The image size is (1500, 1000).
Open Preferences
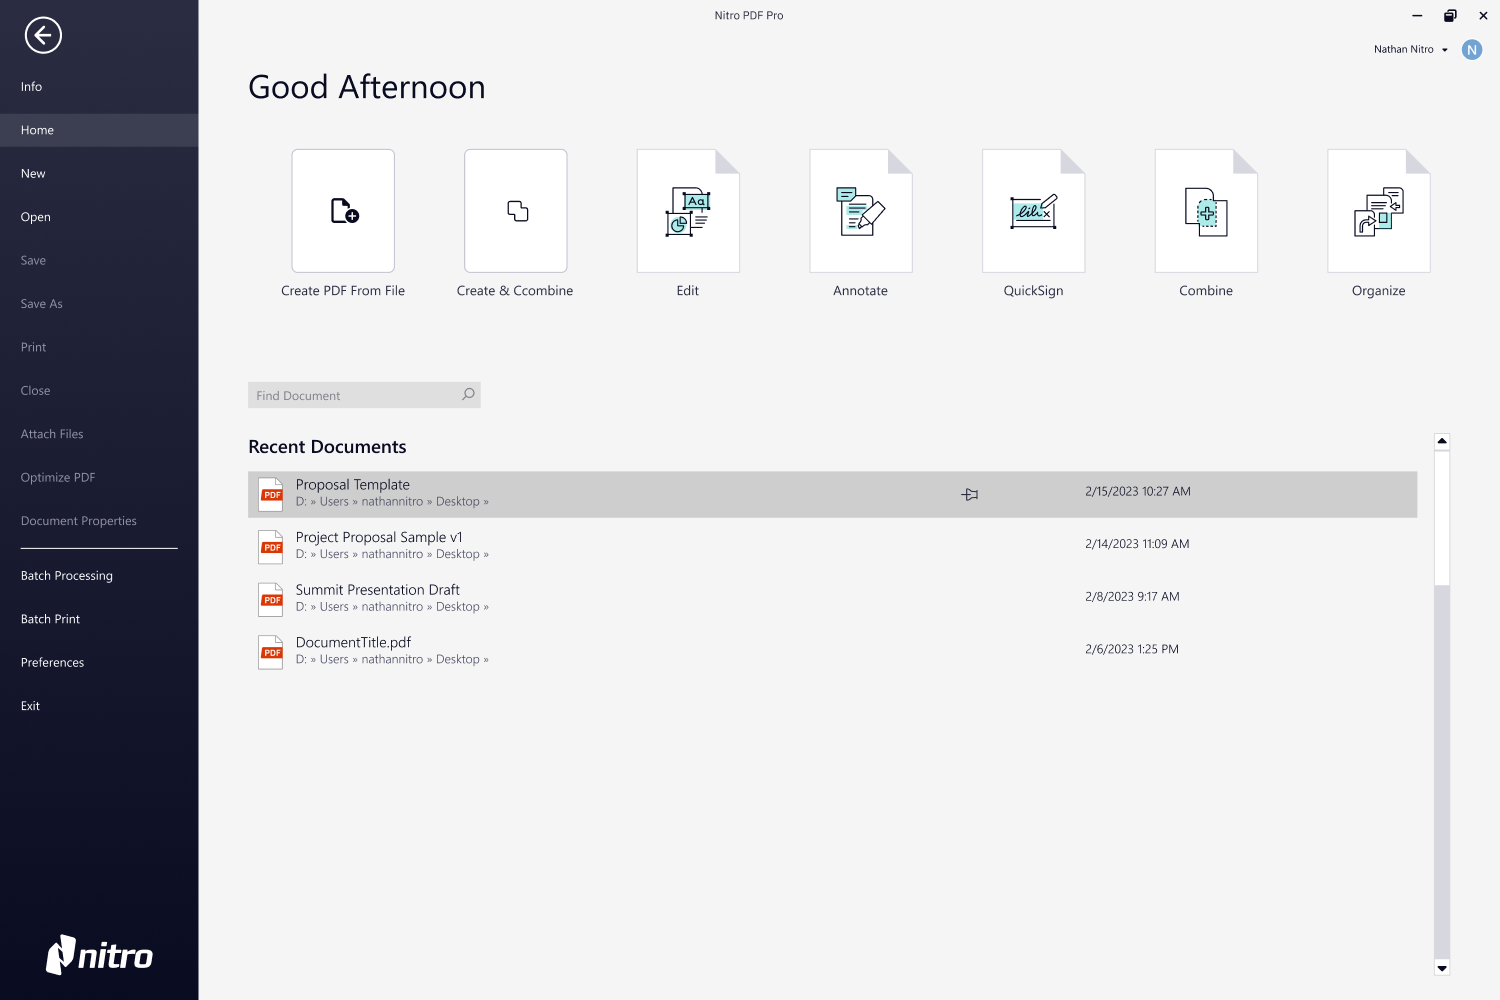point(52,662)
